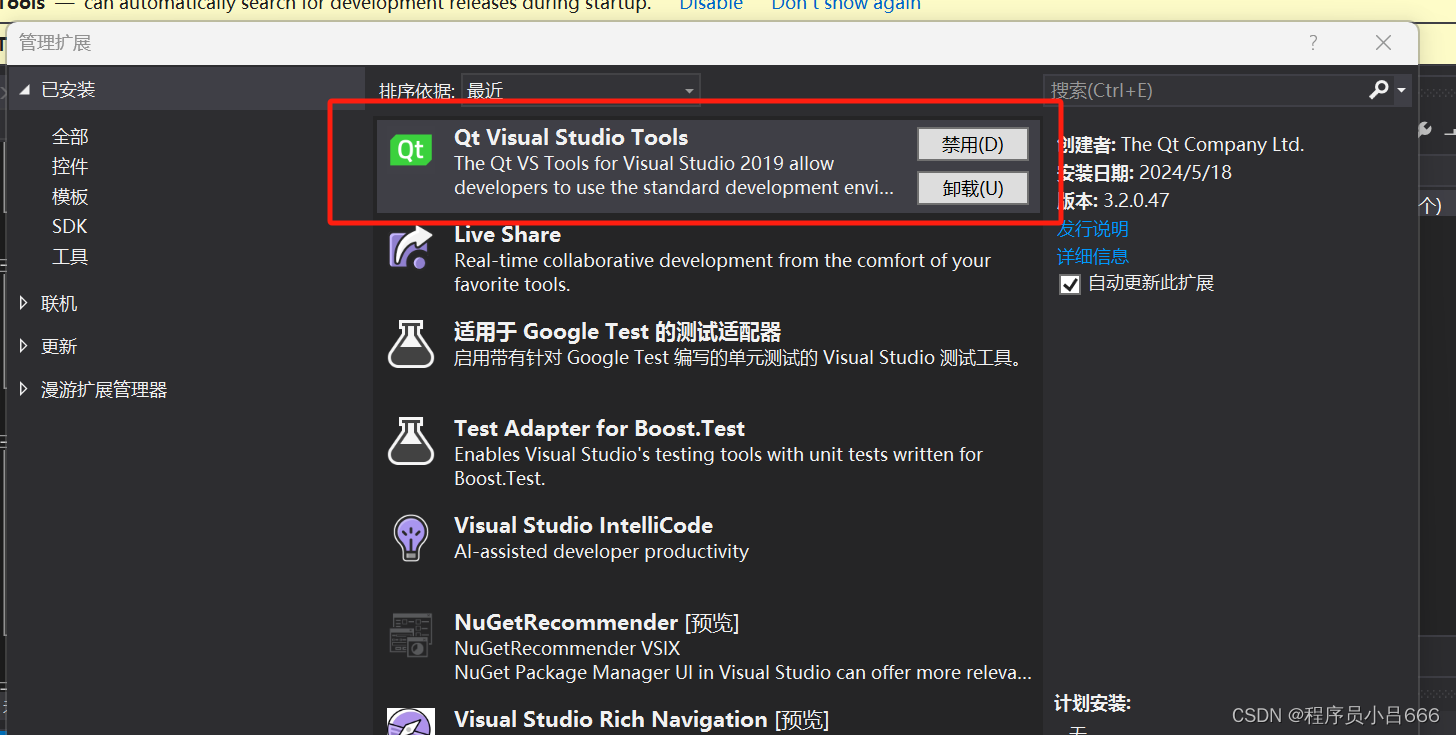The width and height of the screenshot is (1456, 735).
Task: Select the 工具 category
Action: click(x=70, y=256)
